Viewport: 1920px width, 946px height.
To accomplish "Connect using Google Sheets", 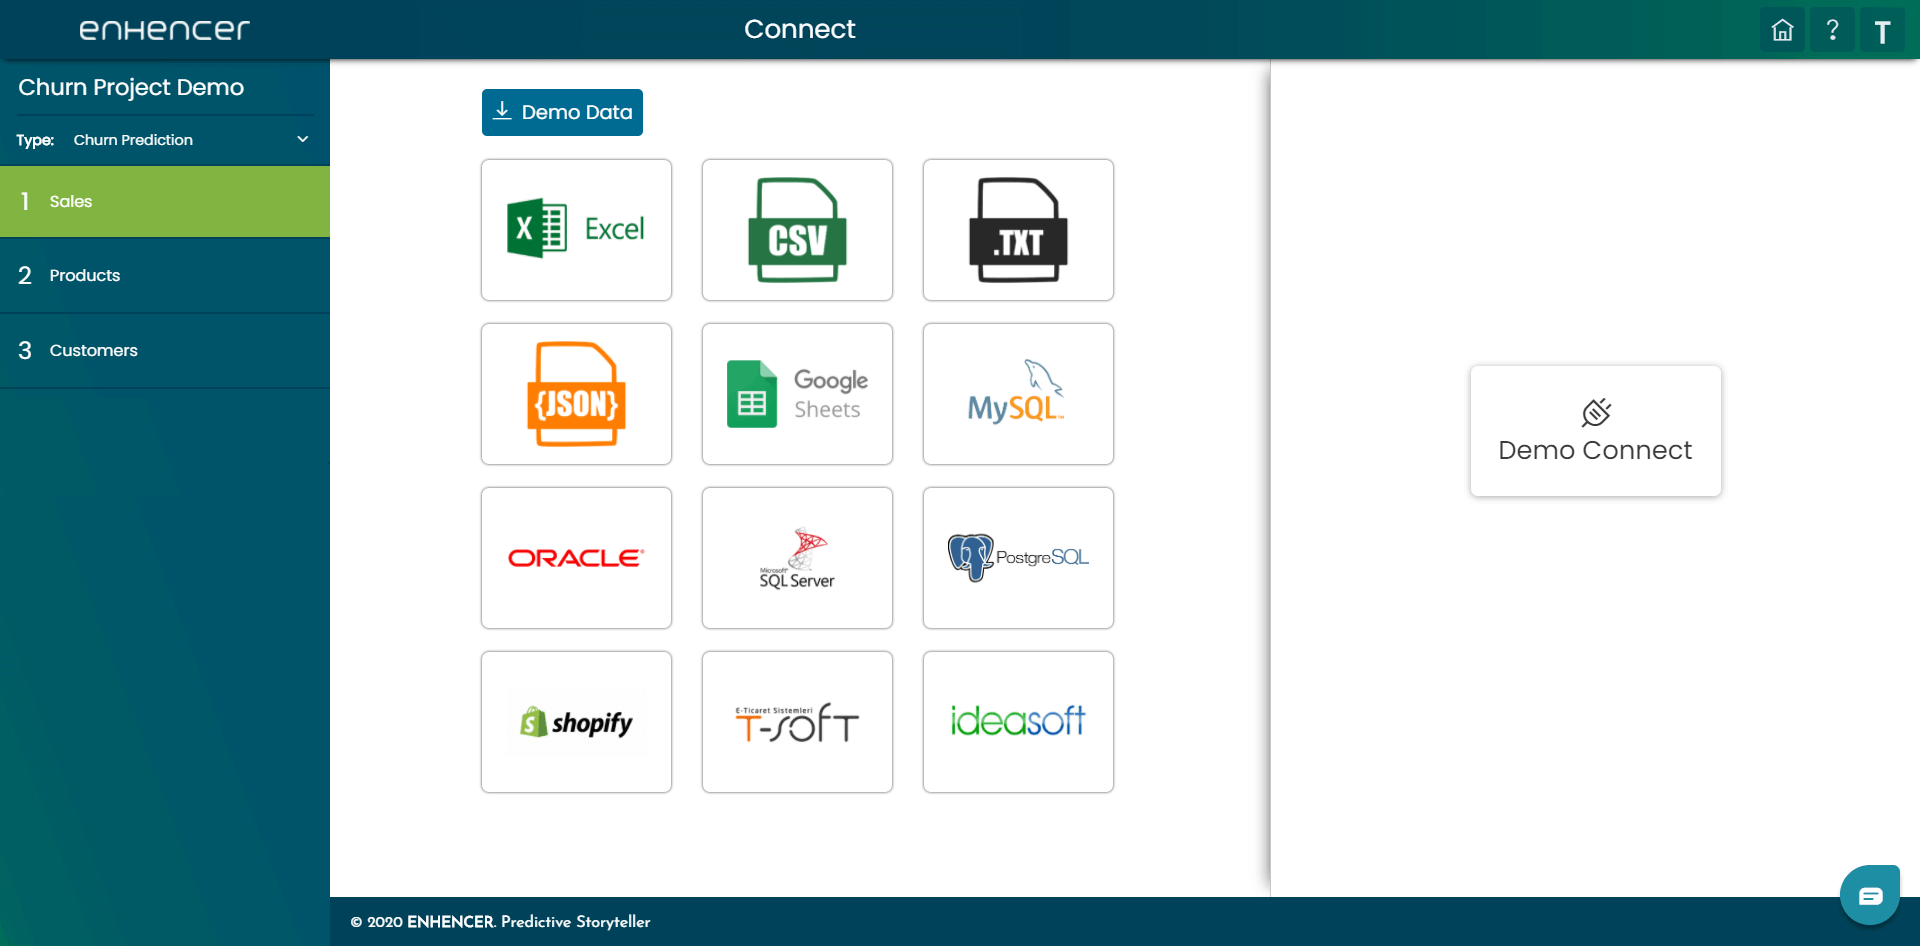I will point(797,394).
